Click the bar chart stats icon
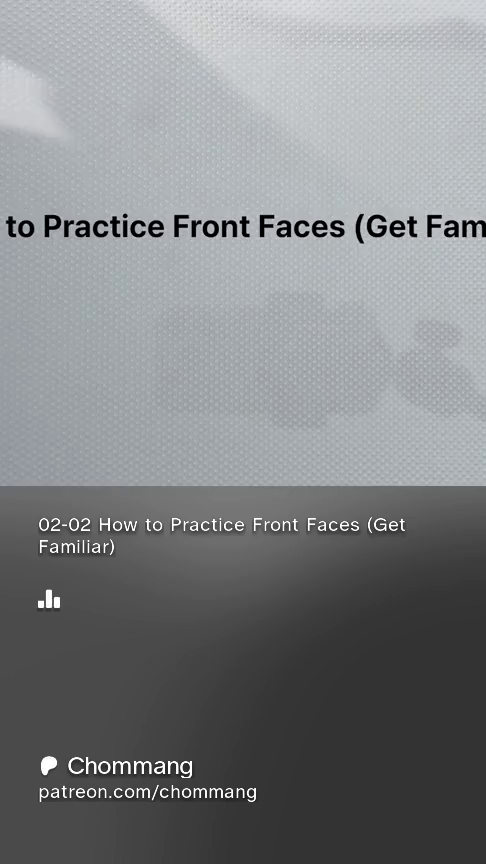Image resolution: width=486 pixels, height=864 pixels. [x=49, y=599]
